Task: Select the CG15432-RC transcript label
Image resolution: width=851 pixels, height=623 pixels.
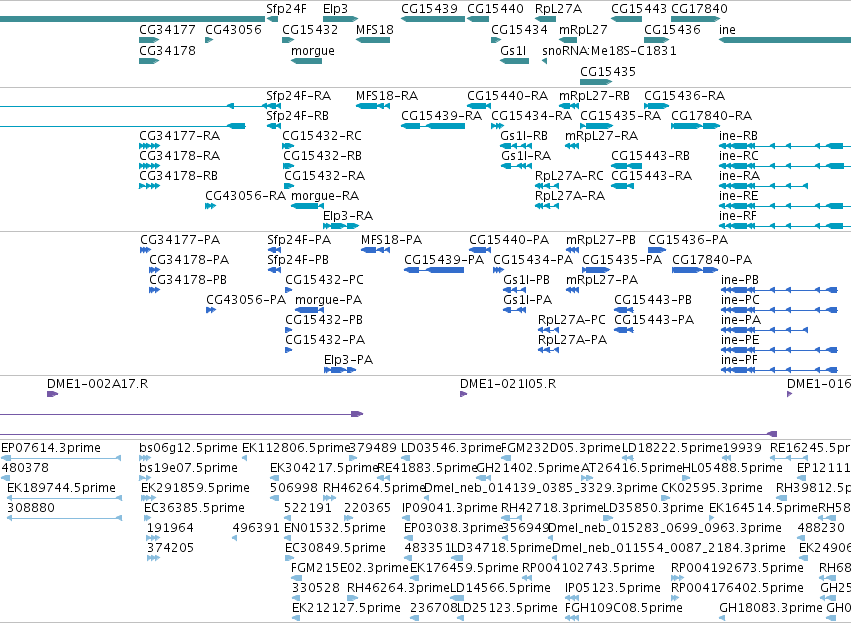Action: coord(322,136)
